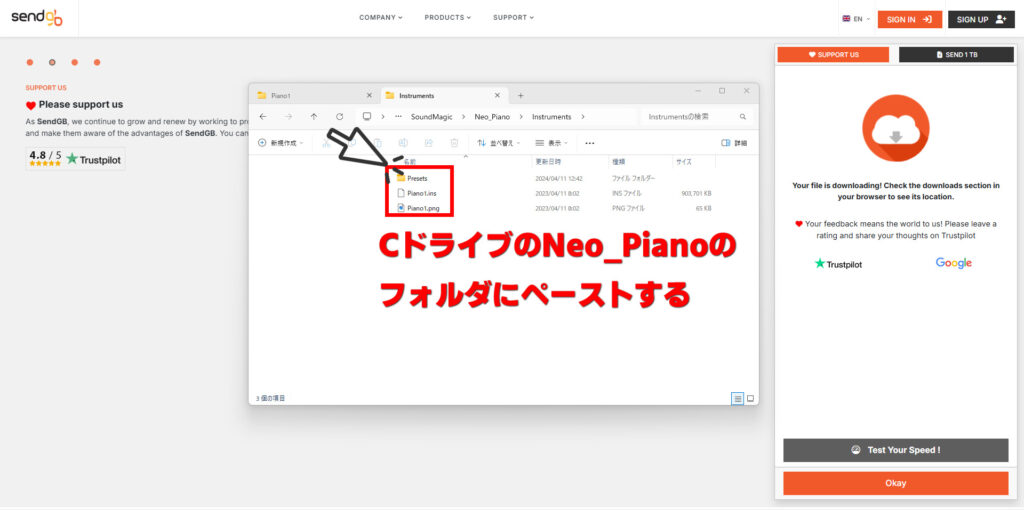Click the orange cloud download icon
The image size is (1024, 510).
(x=895, y=129)
